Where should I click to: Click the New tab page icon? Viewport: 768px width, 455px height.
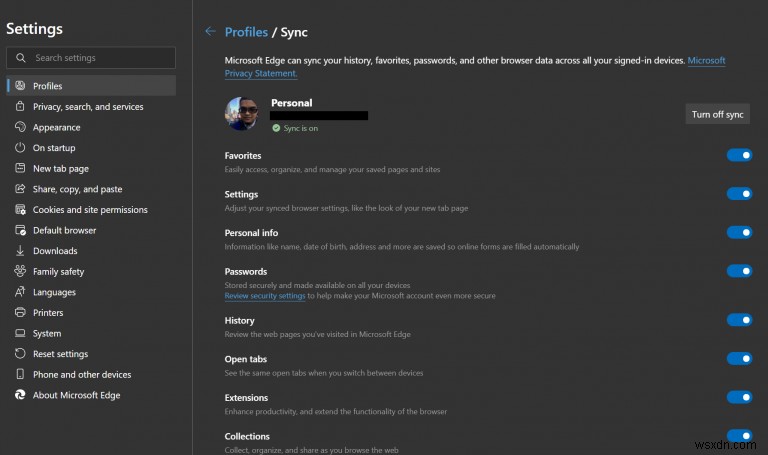(20, 168)
